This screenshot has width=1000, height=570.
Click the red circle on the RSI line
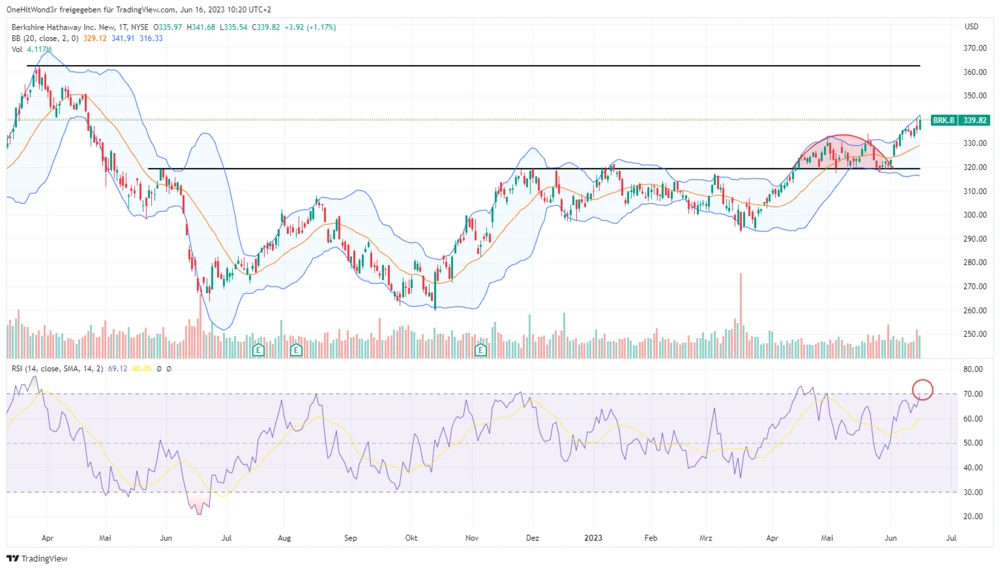(922, 390)
